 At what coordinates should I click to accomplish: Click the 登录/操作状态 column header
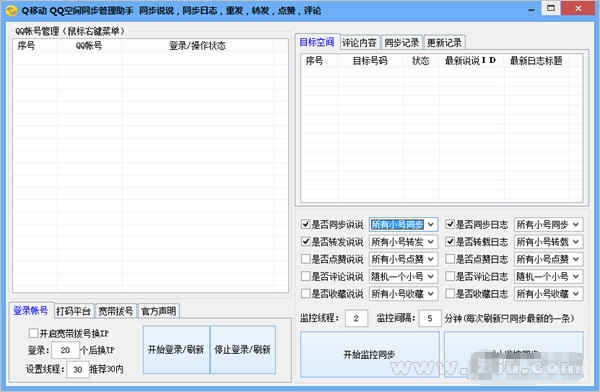197,46
